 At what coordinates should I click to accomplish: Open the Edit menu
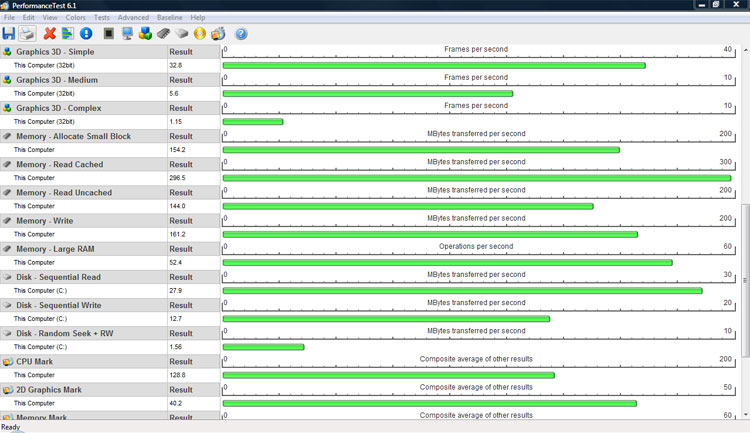pyautogui.click(x=29, y=17)
